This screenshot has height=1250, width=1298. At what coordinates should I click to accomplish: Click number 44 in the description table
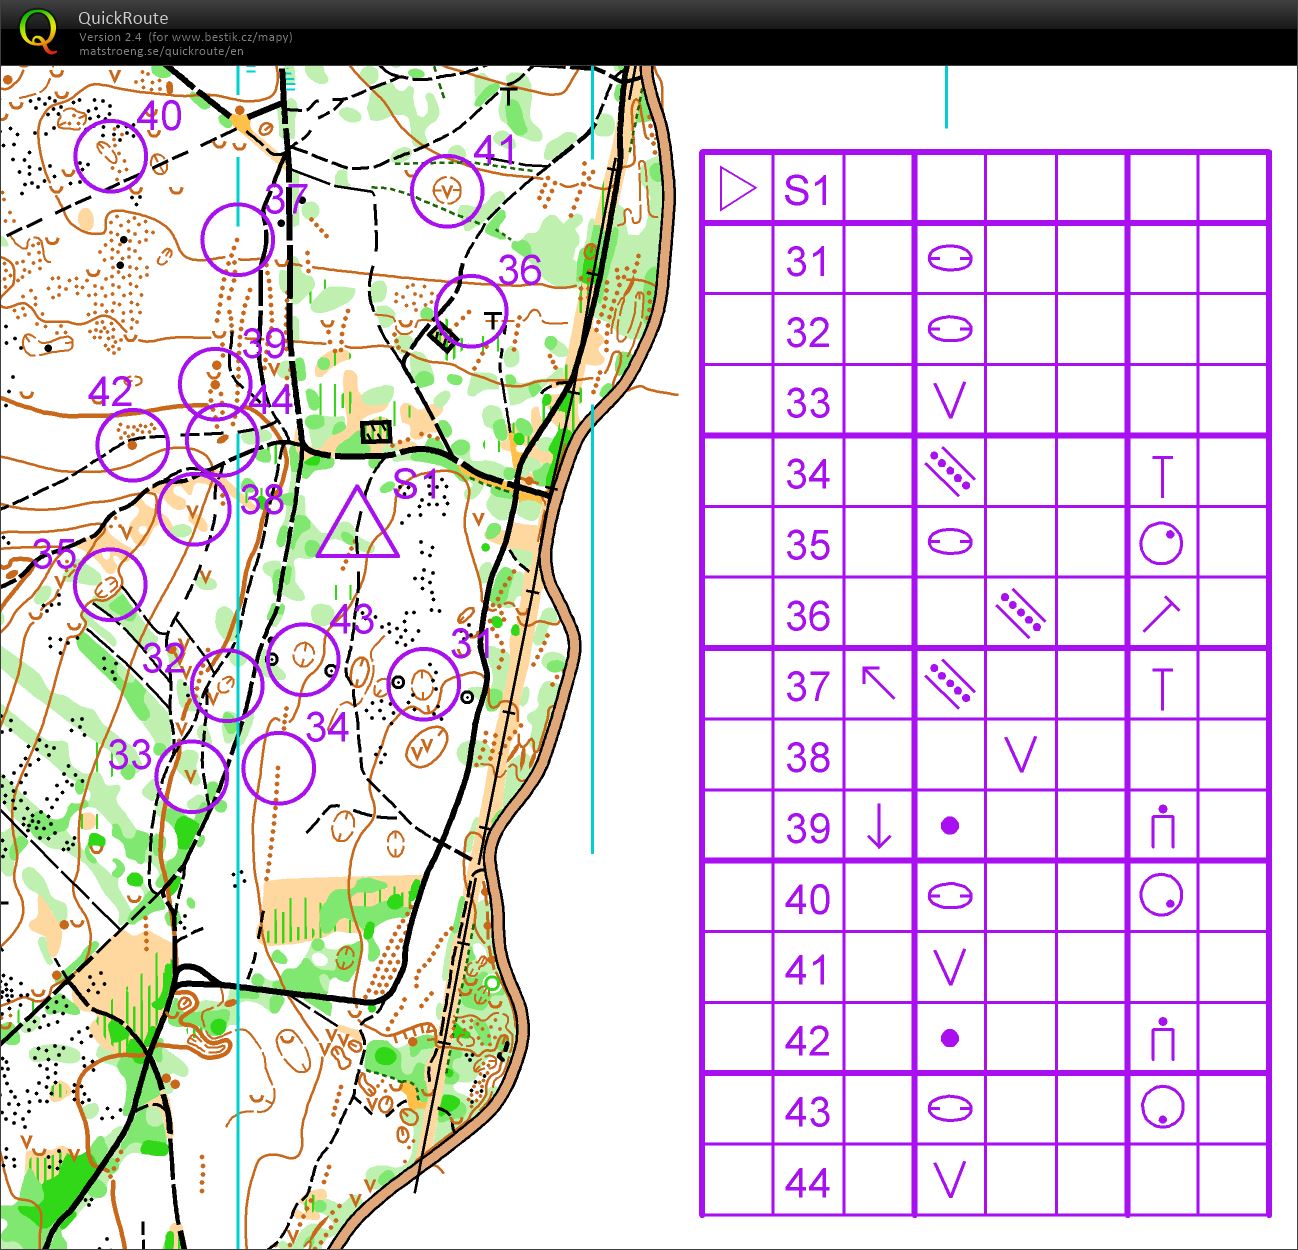click(807, 1182)
